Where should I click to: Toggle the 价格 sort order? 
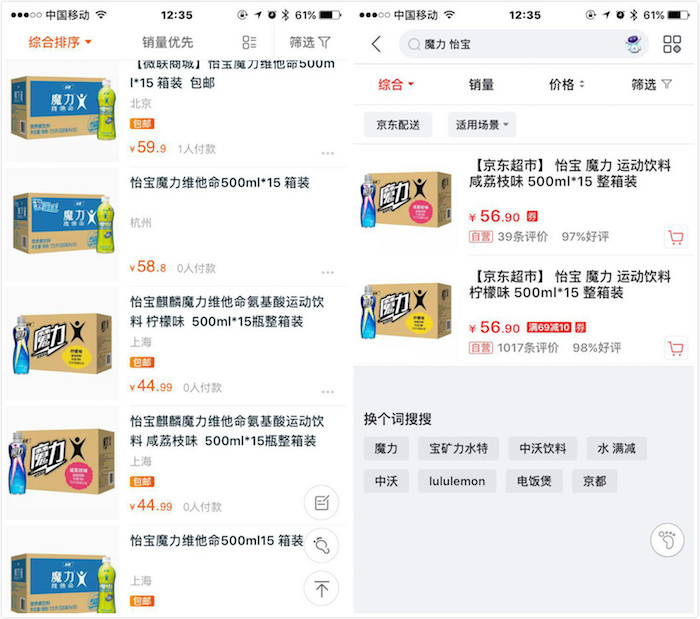pyautogui.click(x=566, y=85)
